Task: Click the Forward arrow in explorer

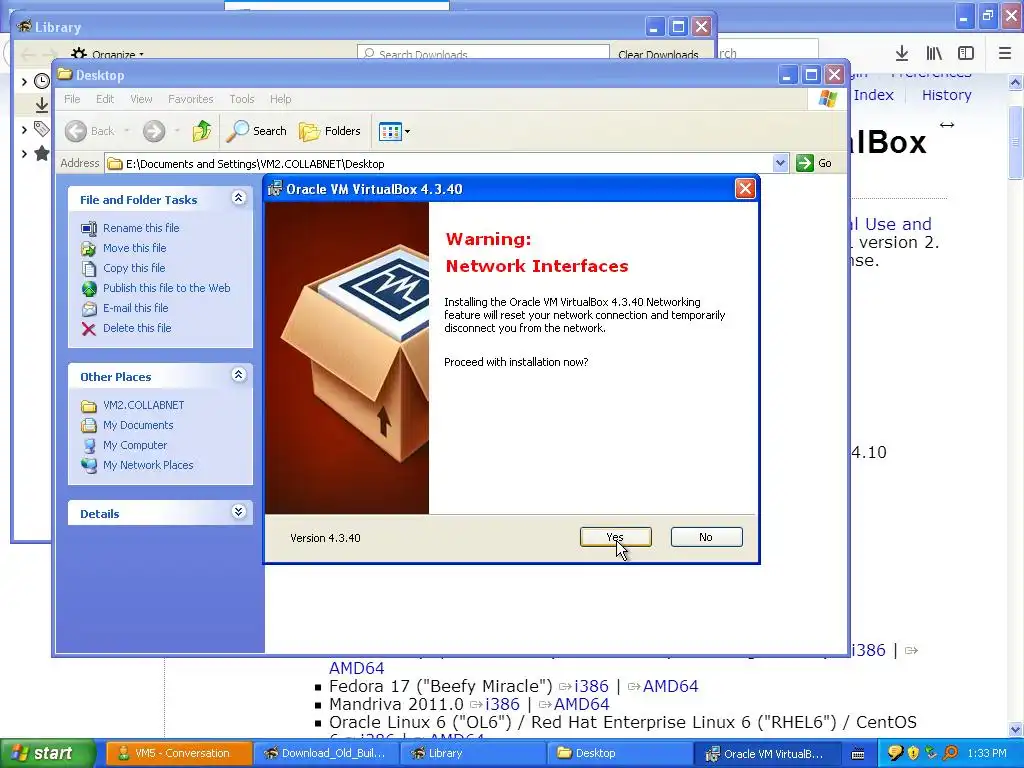Action: pyautogui.click(x=154, y=131)
